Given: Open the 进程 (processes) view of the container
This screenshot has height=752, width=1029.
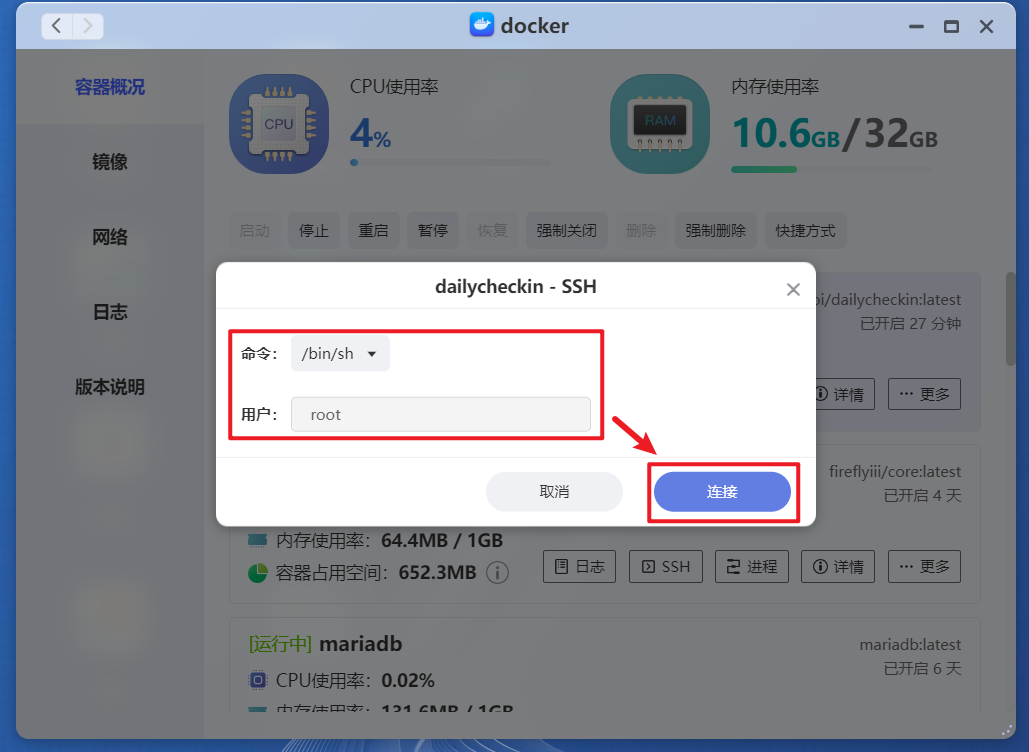Looking at the screenshot, I should [751, 566].
